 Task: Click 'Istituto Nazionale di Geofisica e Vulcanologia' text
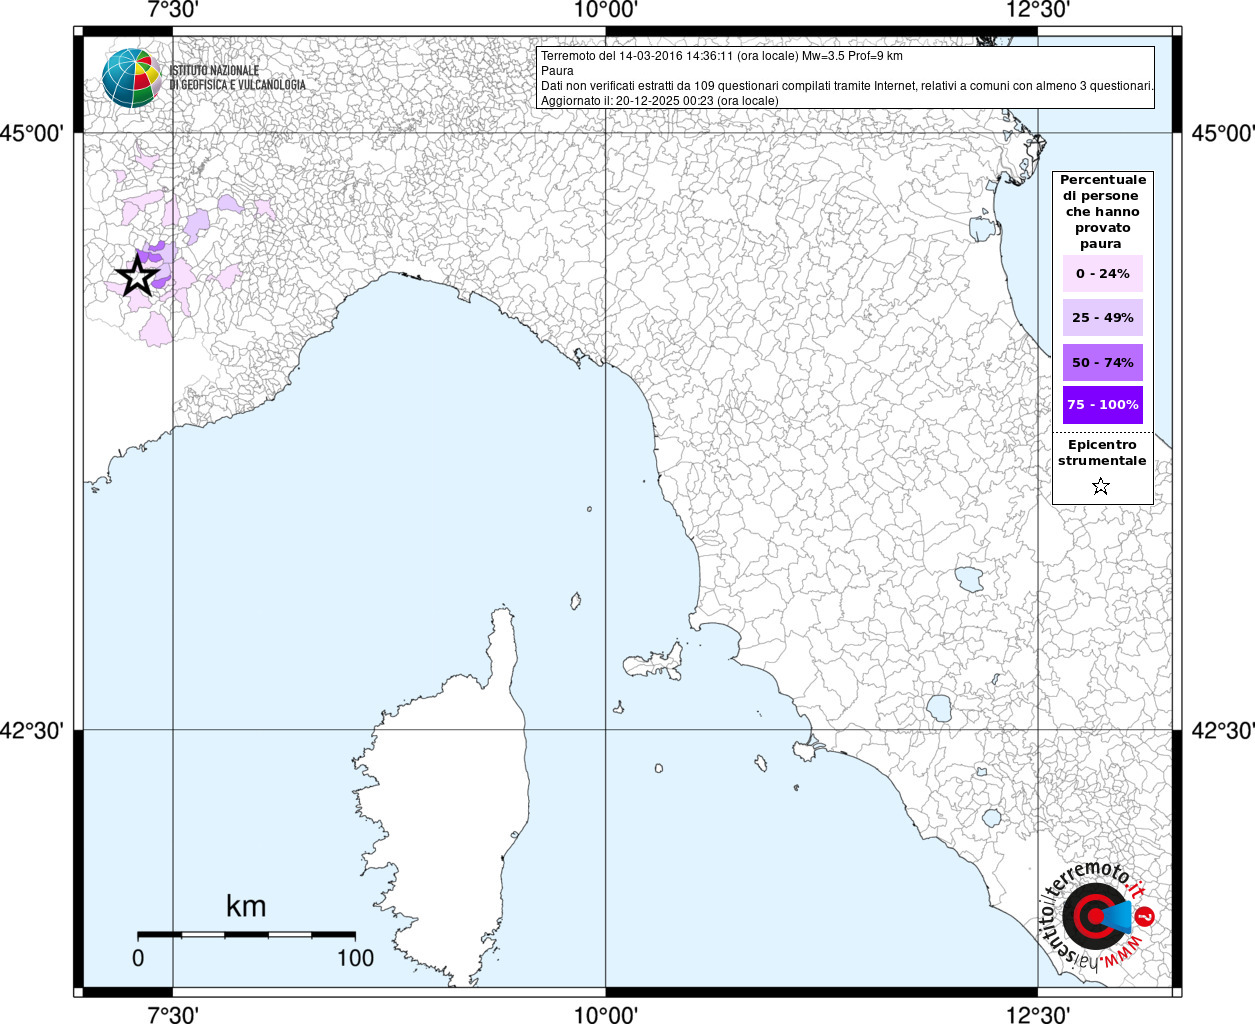pyautogui.click(x=237, y=78)
